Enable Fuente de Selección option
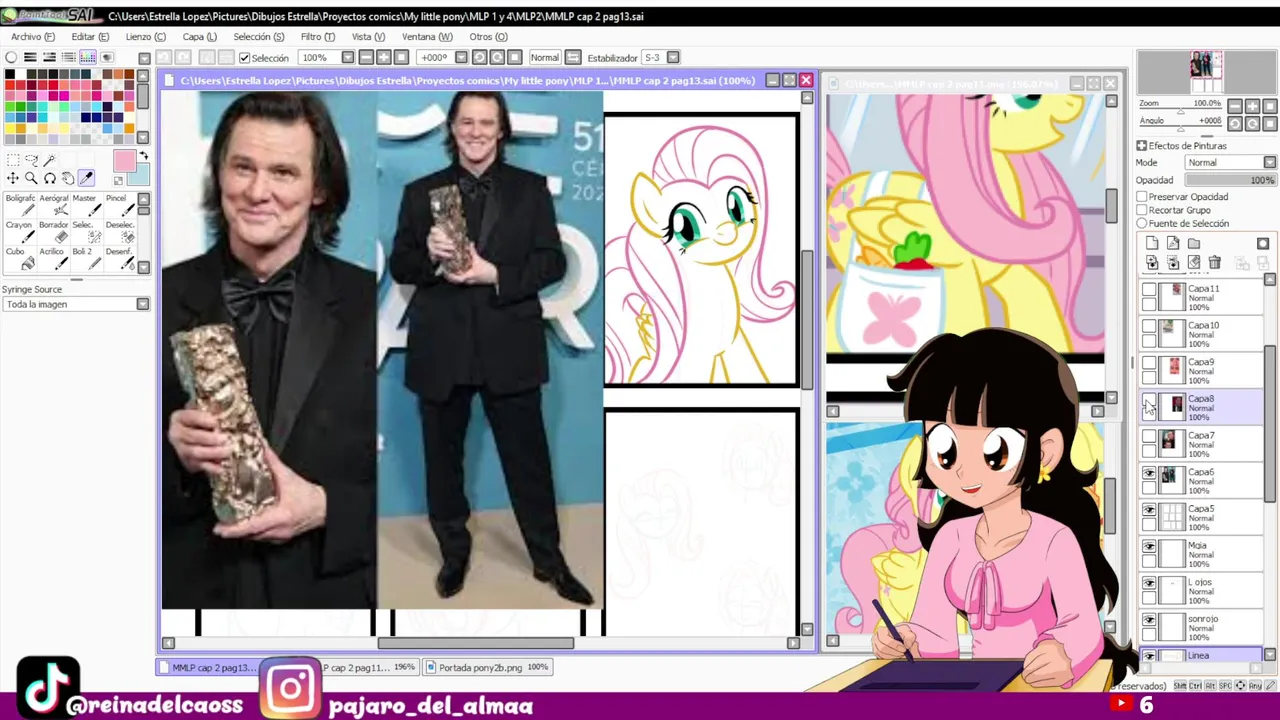The image size is (1280, 720). click(1142, 223)
